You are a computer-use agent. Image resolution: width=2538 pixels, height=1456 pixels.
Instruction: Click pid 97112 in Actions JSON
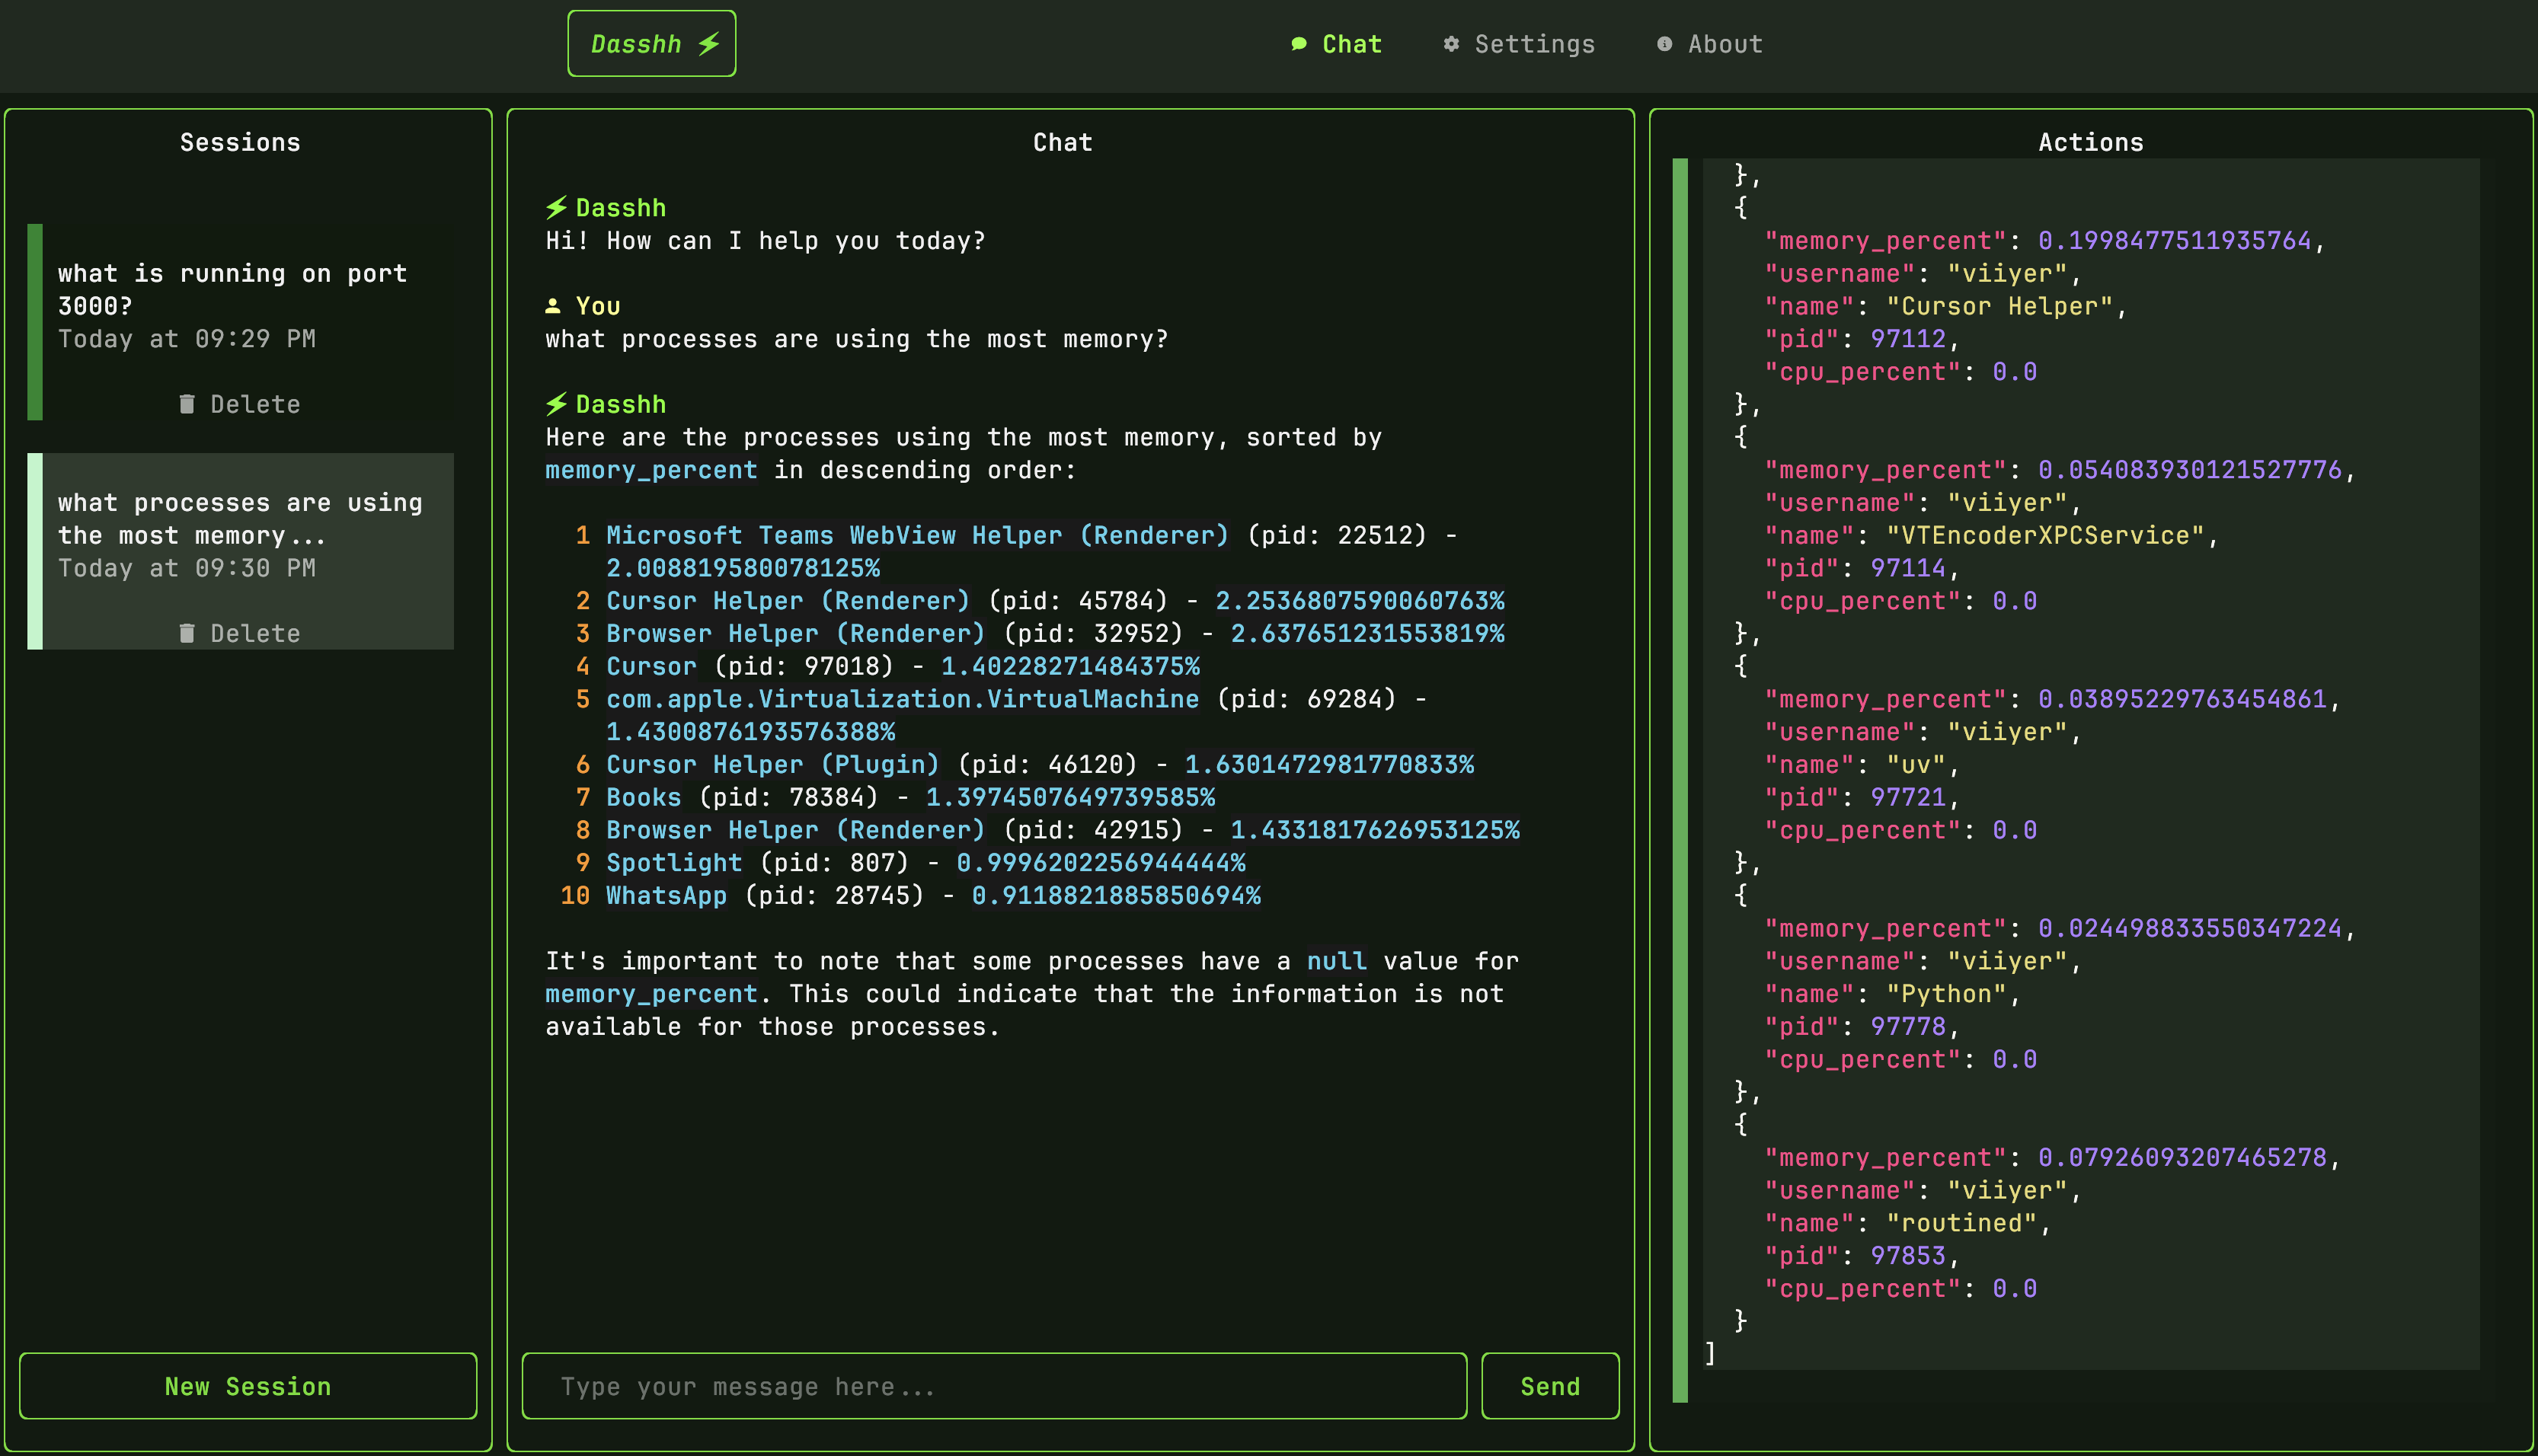tap(1908, 339)
